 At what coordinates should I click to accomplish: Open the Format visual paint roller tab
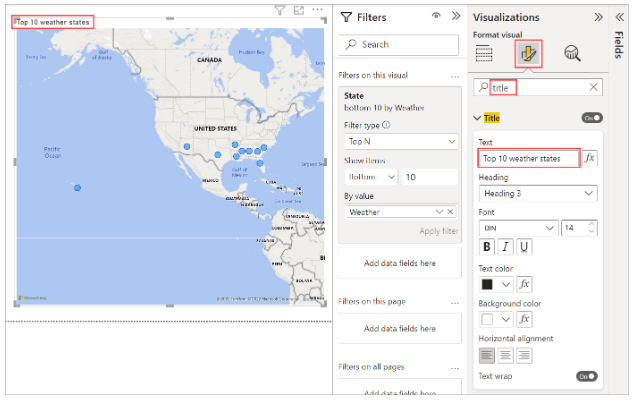coord(529,54)
